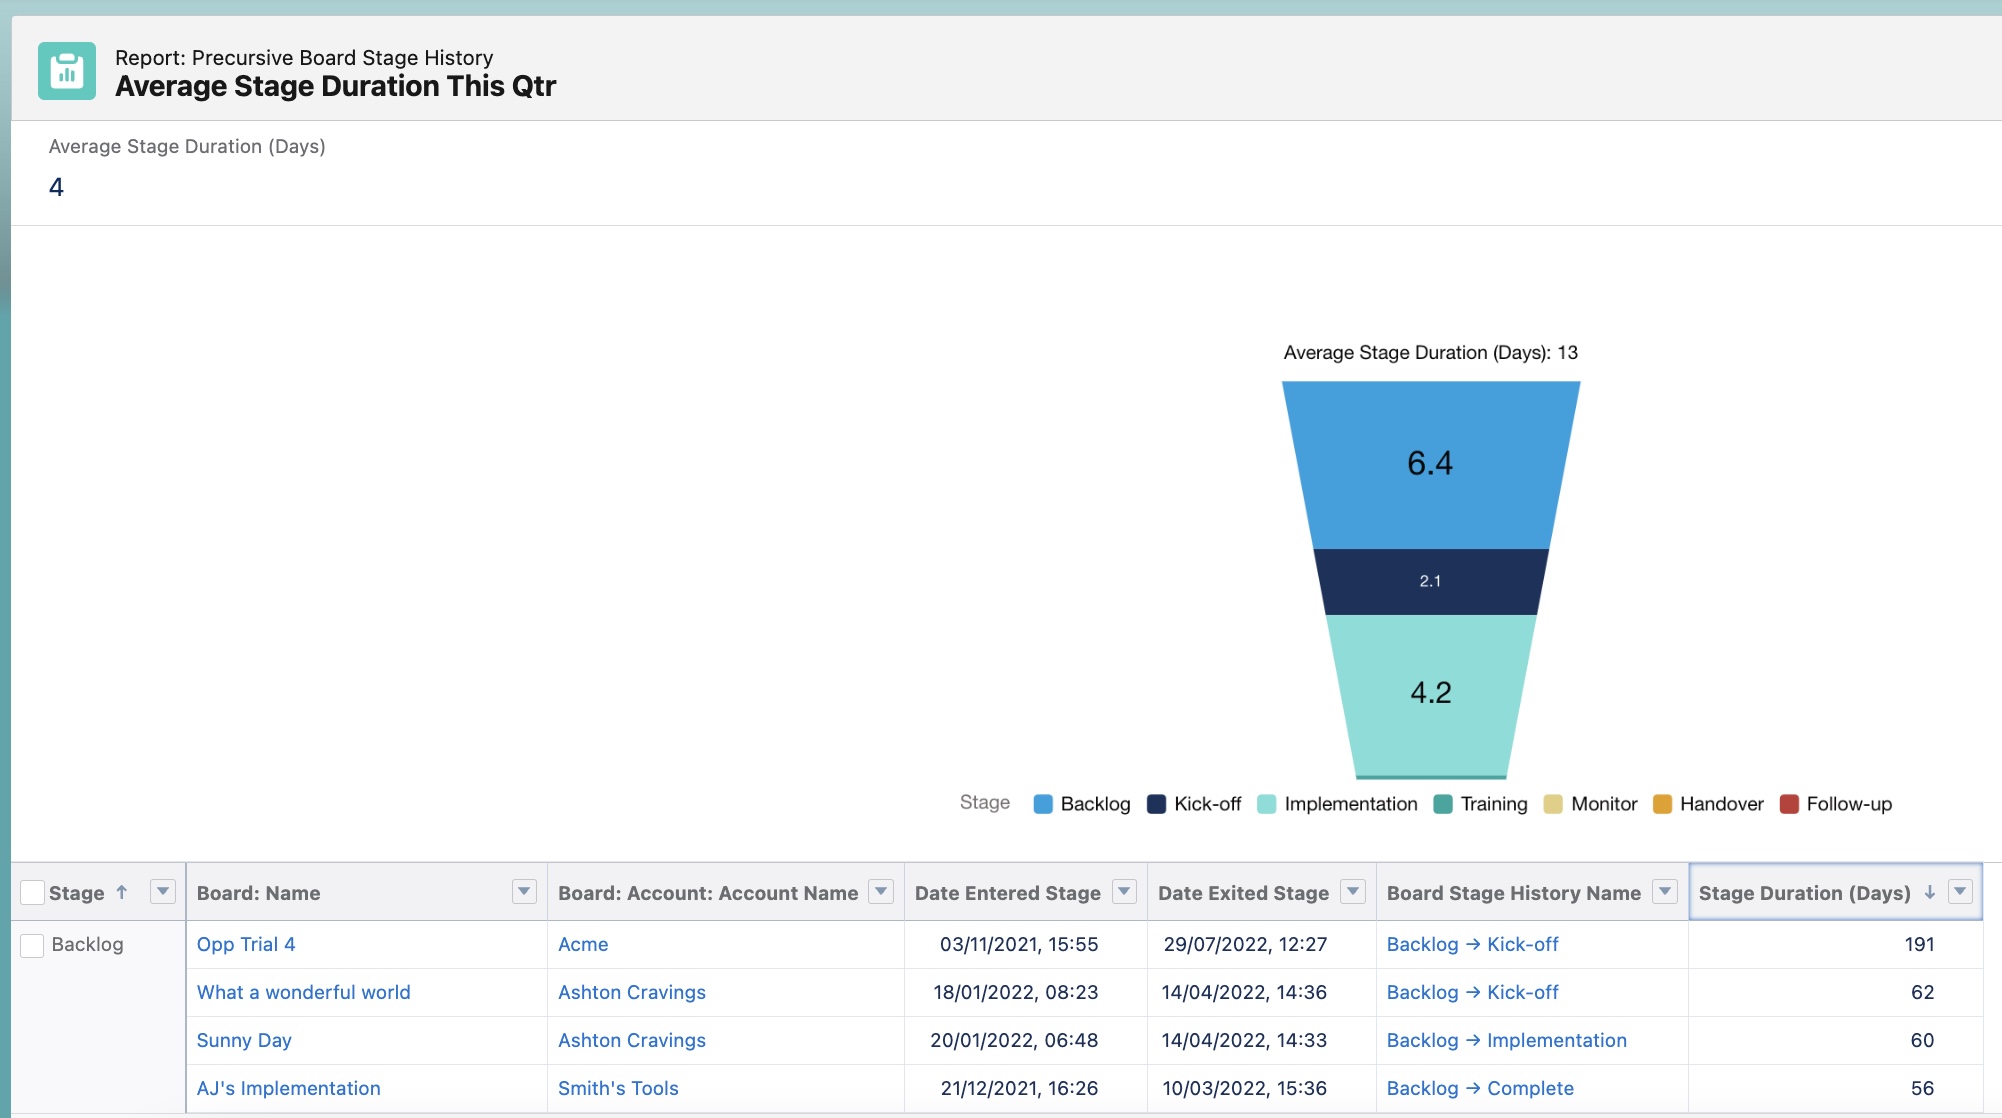Image resolution: width=2002 pixels, height=1118 pixels.
Task: Click the Training legend swatch
Action: [x=1443, y=804]
